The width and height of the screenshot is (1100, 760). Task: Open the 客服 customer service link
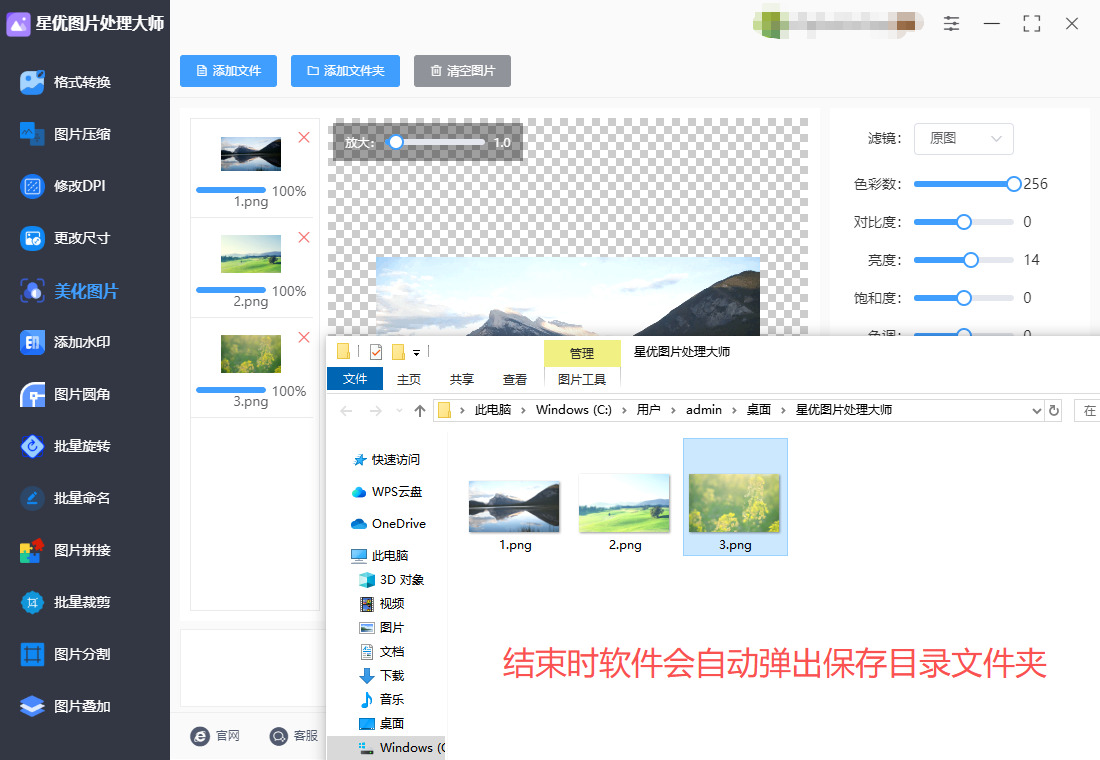click(294, 735)
